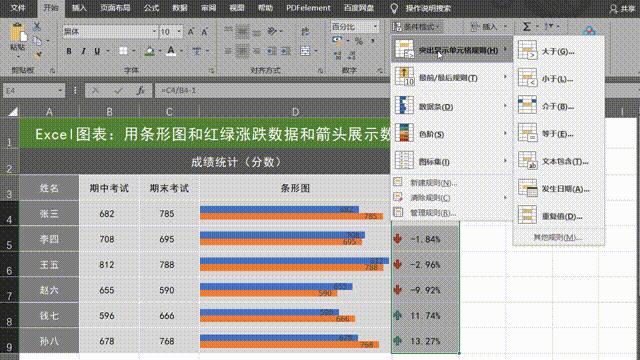Click the Copy icon
This screenshot has height=360, width=640.
(38, 41)
